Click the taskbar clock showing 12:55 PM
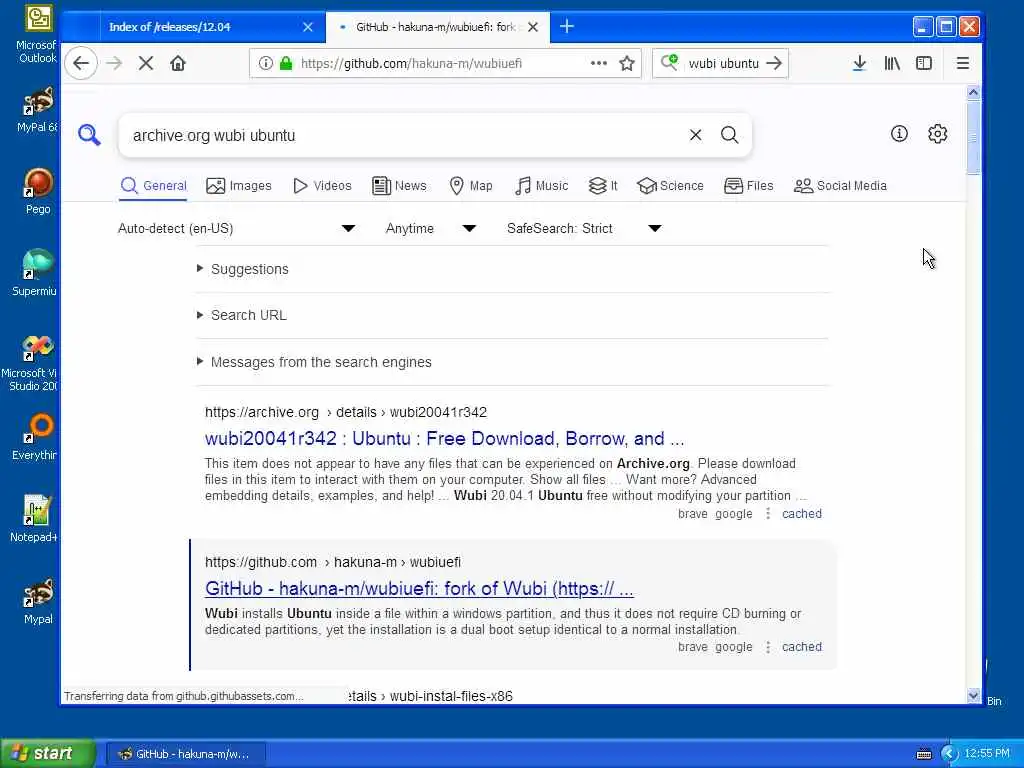The width and height of the screenshot is (1024, 768). [x=987, y=754]
